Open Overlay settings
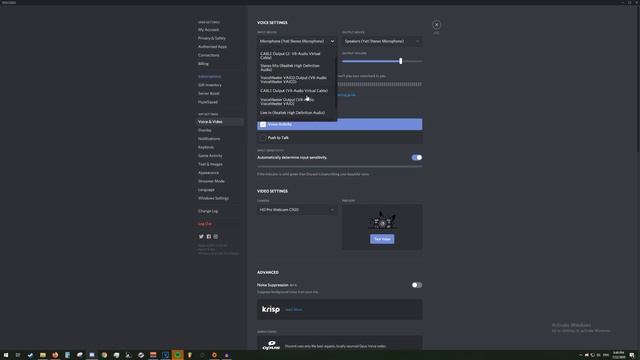The height and width of the screenshot is (360, 640). pyautogui.click(x=205, y=131)
